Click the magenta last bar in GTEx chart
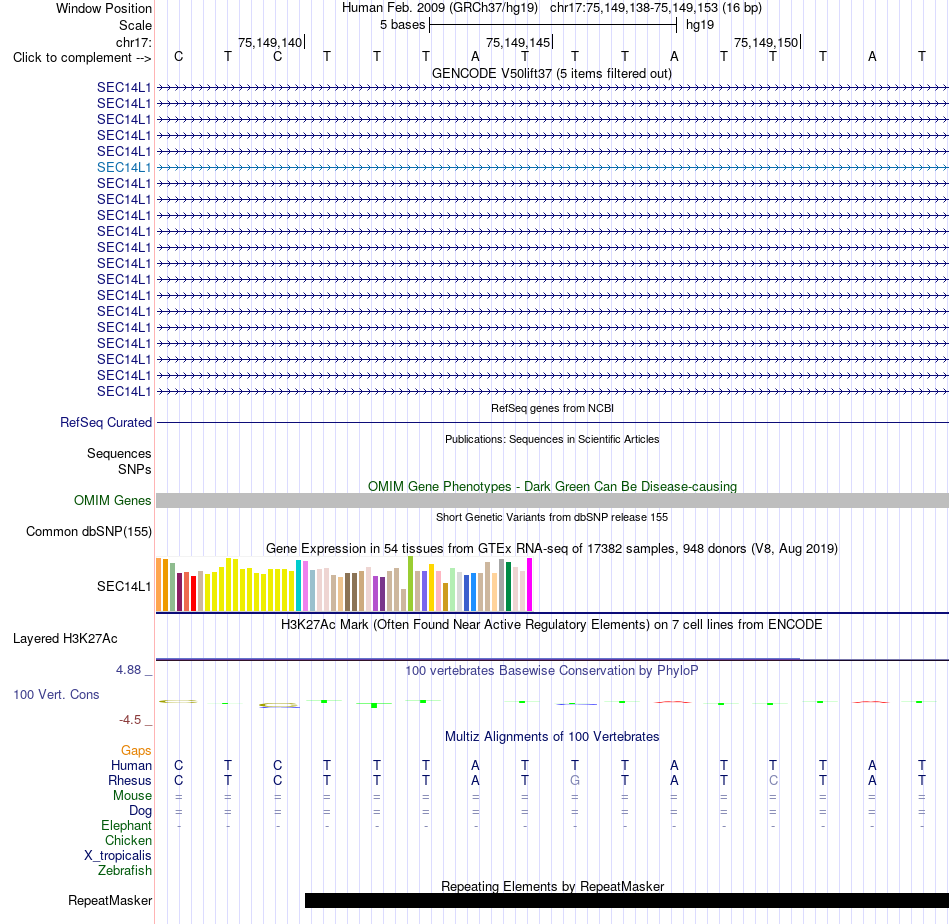The width and height of the screenshot is (950, 924). coord(530,585)
